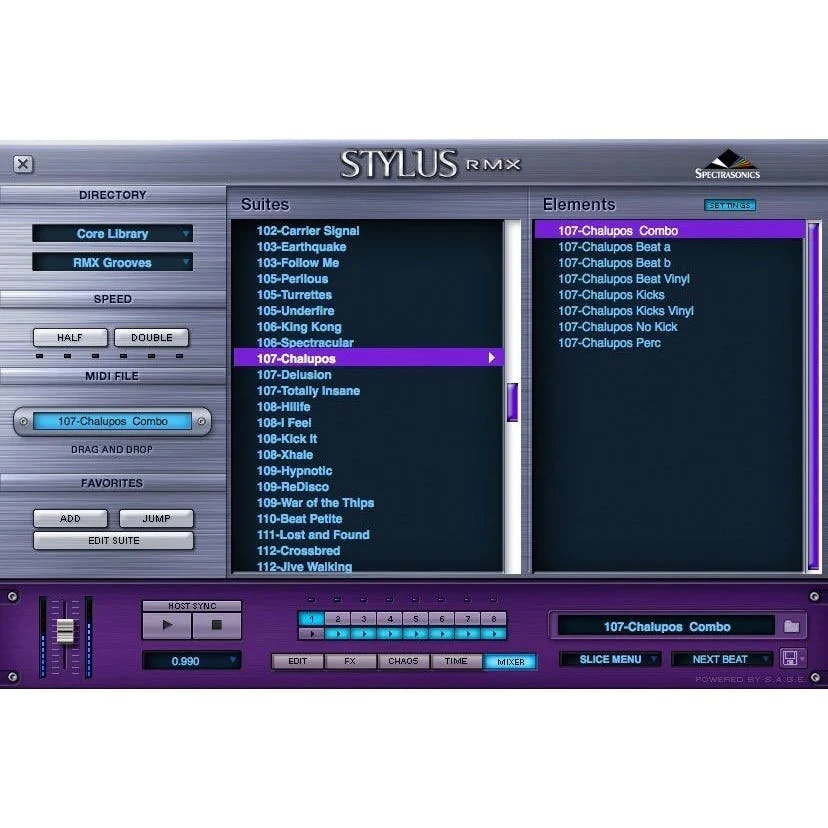Image resolution: width=828 pixels, height=828 pixels.
Task: Select part 1 button
Action: [x=312, y=618]
